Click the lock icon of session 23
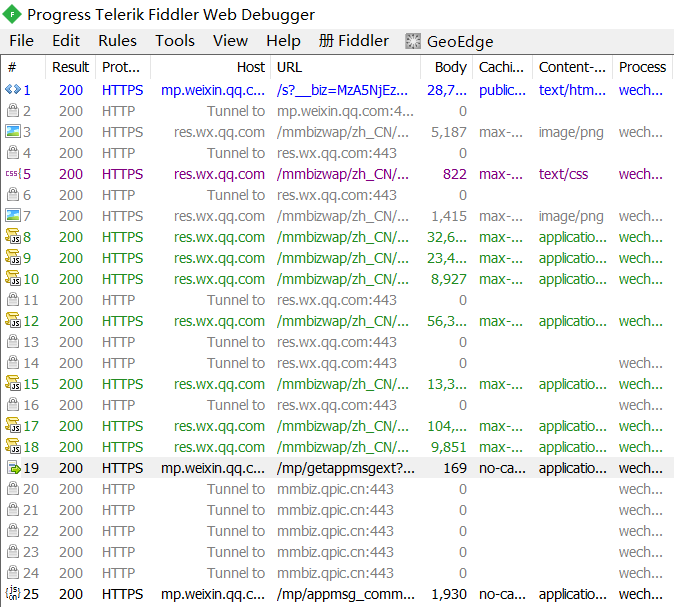The height and width of the screenshot is (607, 674). click(x=13, y=552)
